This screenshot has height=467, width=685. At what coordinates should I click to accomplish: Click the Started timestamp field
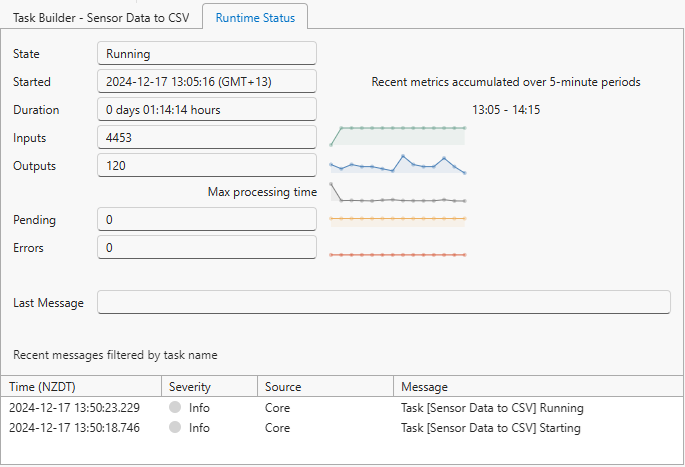click(207, 81)
